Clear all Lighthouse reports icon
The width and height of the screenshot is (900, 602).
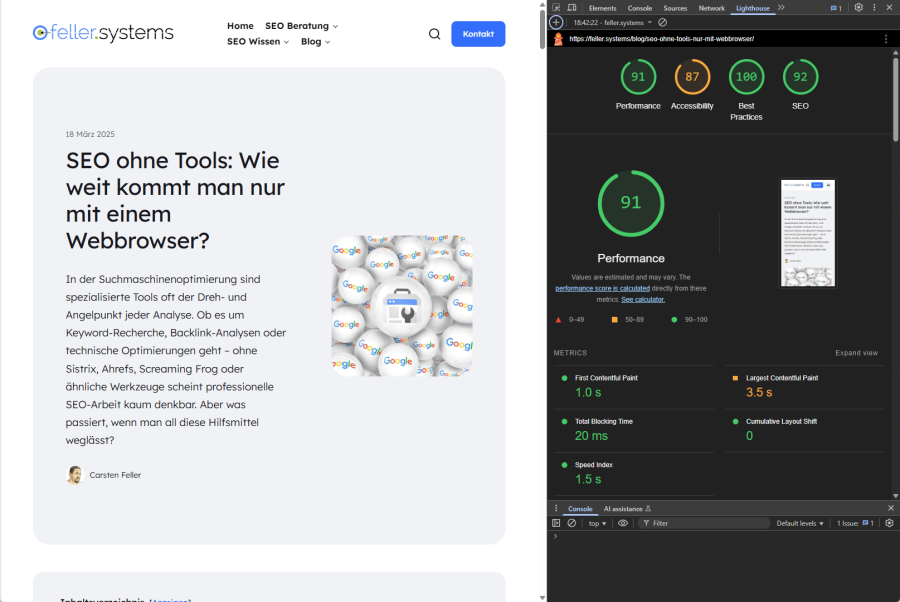(x=662, y=22)
